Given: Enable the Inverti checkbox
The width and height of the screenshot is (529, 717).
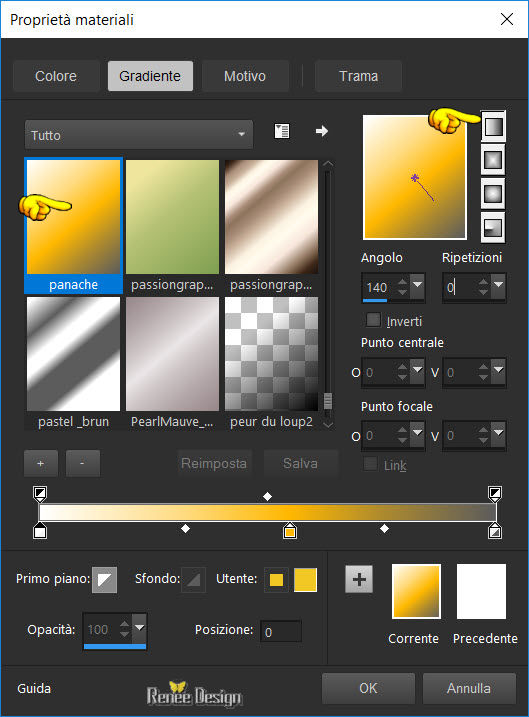Looking at the screenshot, I should pyautogui.click(x=373, y=320).
